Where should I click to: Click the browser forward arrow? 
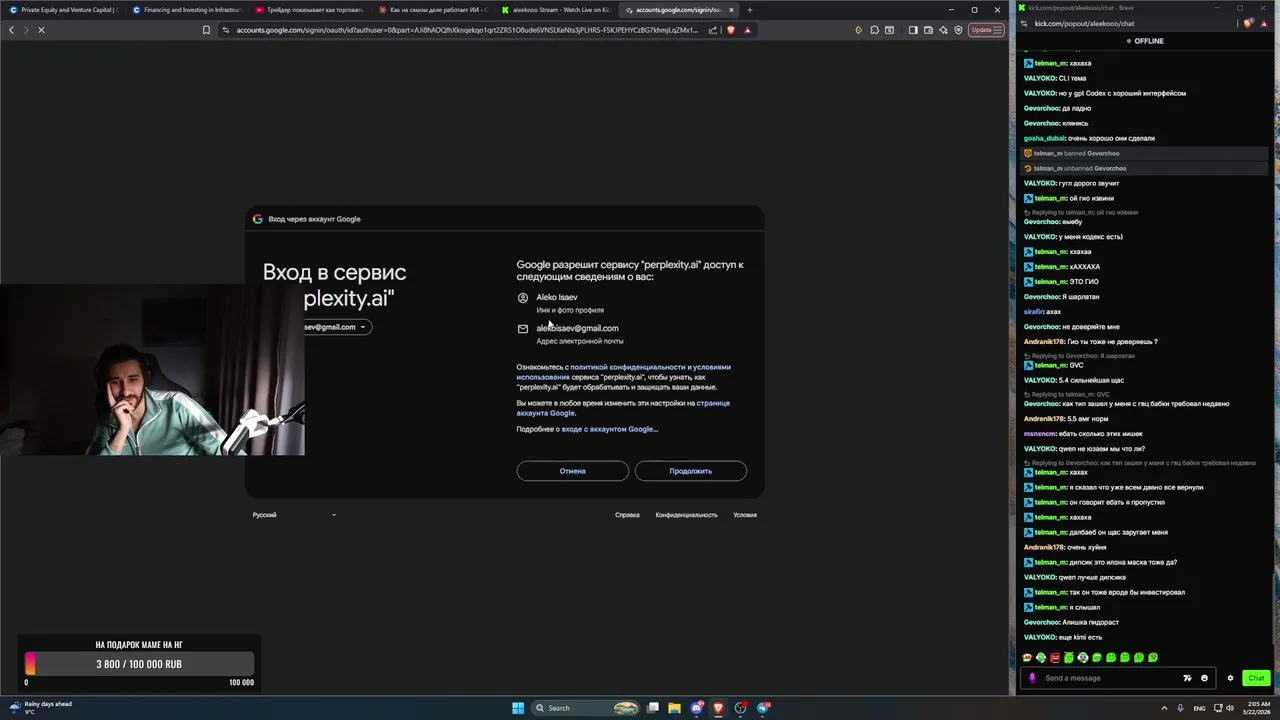(26, 30)
